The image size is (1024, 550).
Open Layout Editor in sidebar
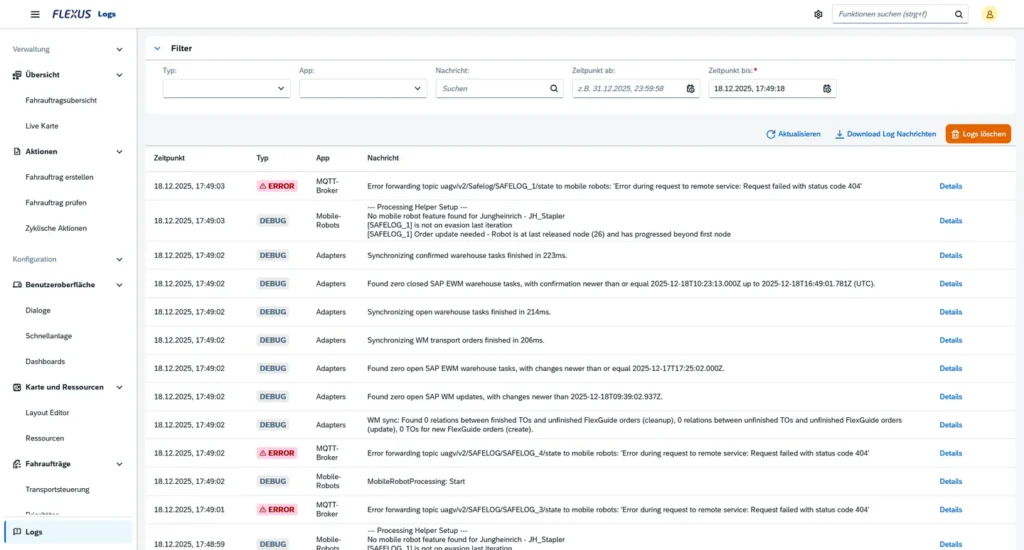[47, 413]
